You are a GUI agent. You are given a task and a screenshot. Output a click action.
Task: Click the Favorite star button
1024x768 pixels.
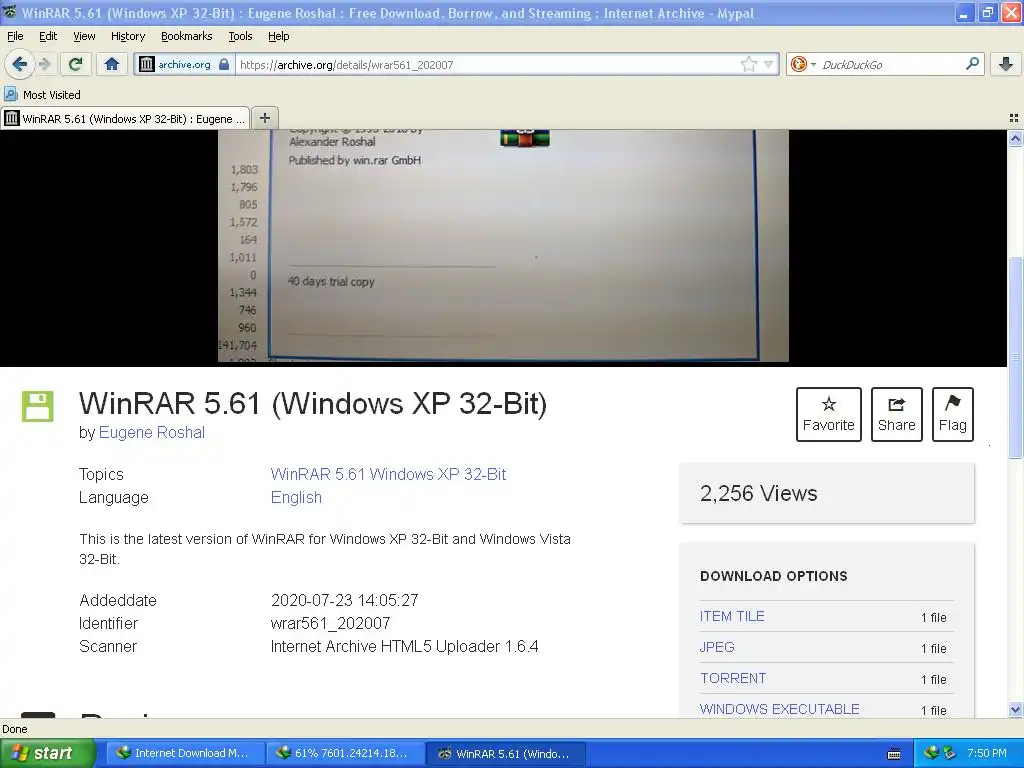click(x=828, y=414)
